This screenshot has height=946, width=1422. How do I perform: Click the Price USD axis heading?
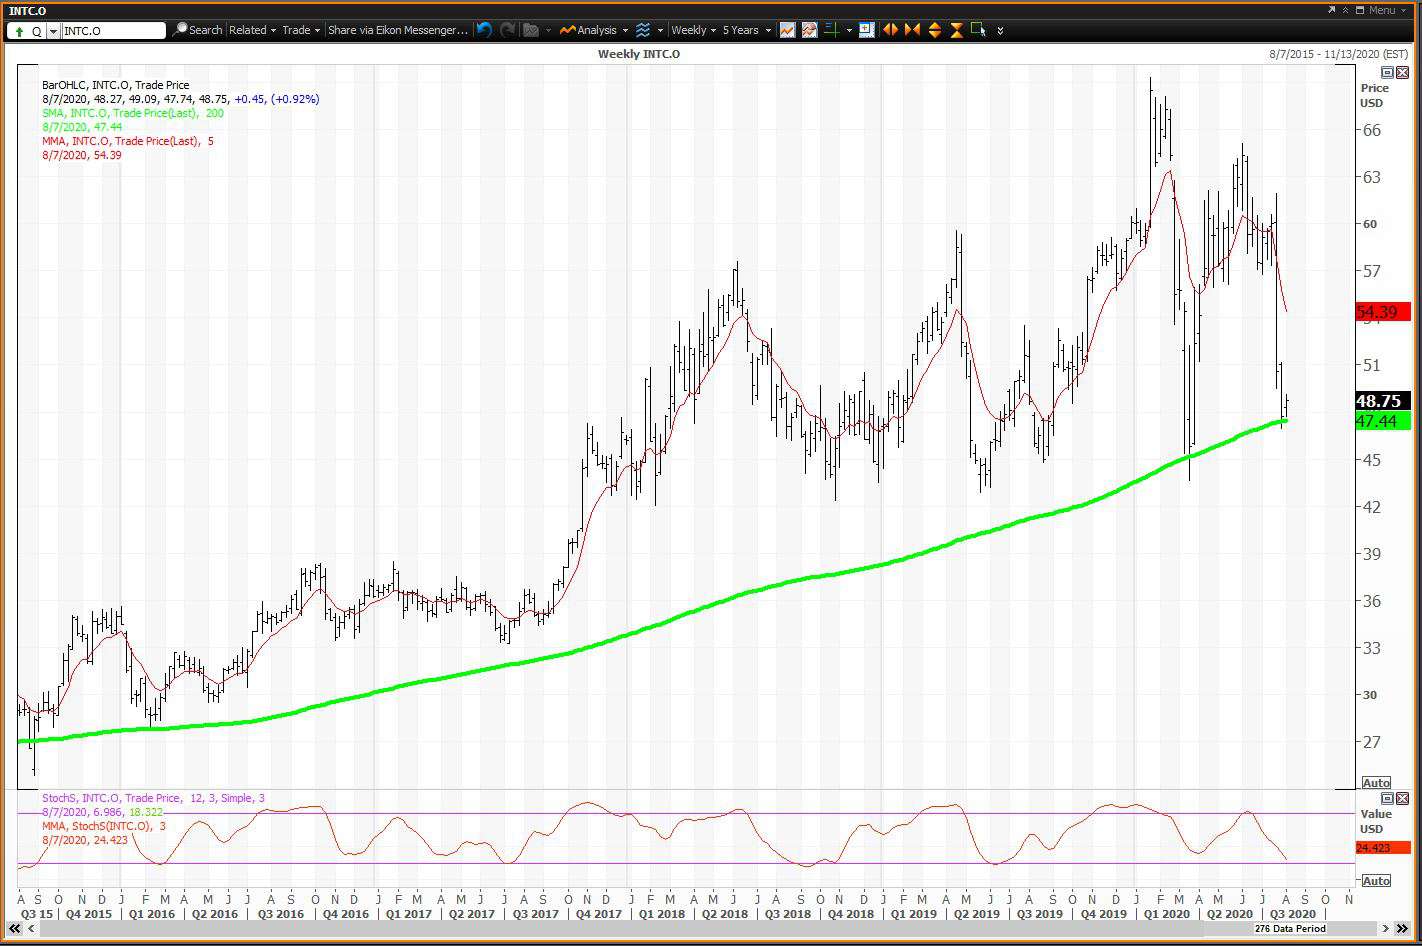point(1374,95)
